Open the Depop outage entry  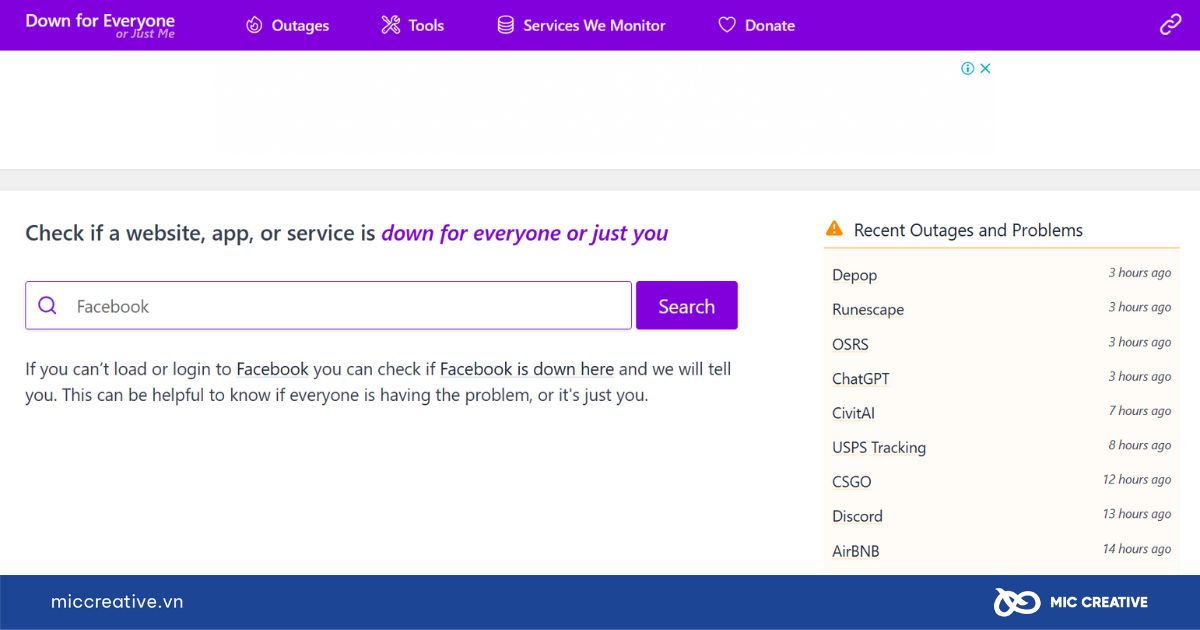854,275
